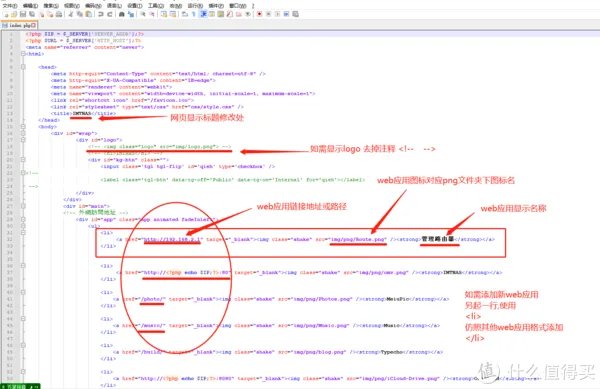Image resolution: width=600 pixels, height=389 pixels.
Task: Collapse the <html> fold marker
Action: pyautogui.click(x=23, y=54)
